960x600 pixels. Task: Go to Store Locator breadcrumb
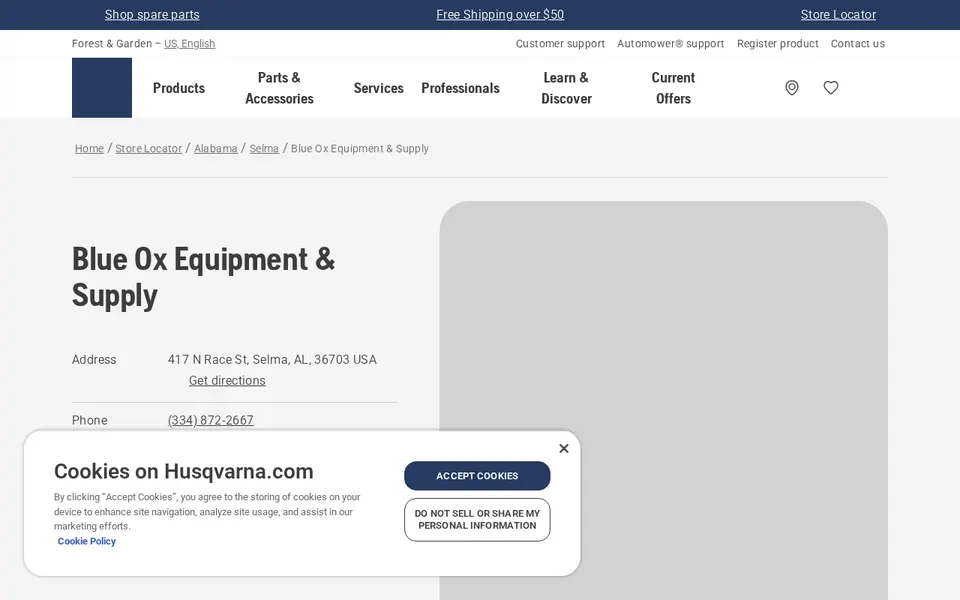[x=149, y=149]
